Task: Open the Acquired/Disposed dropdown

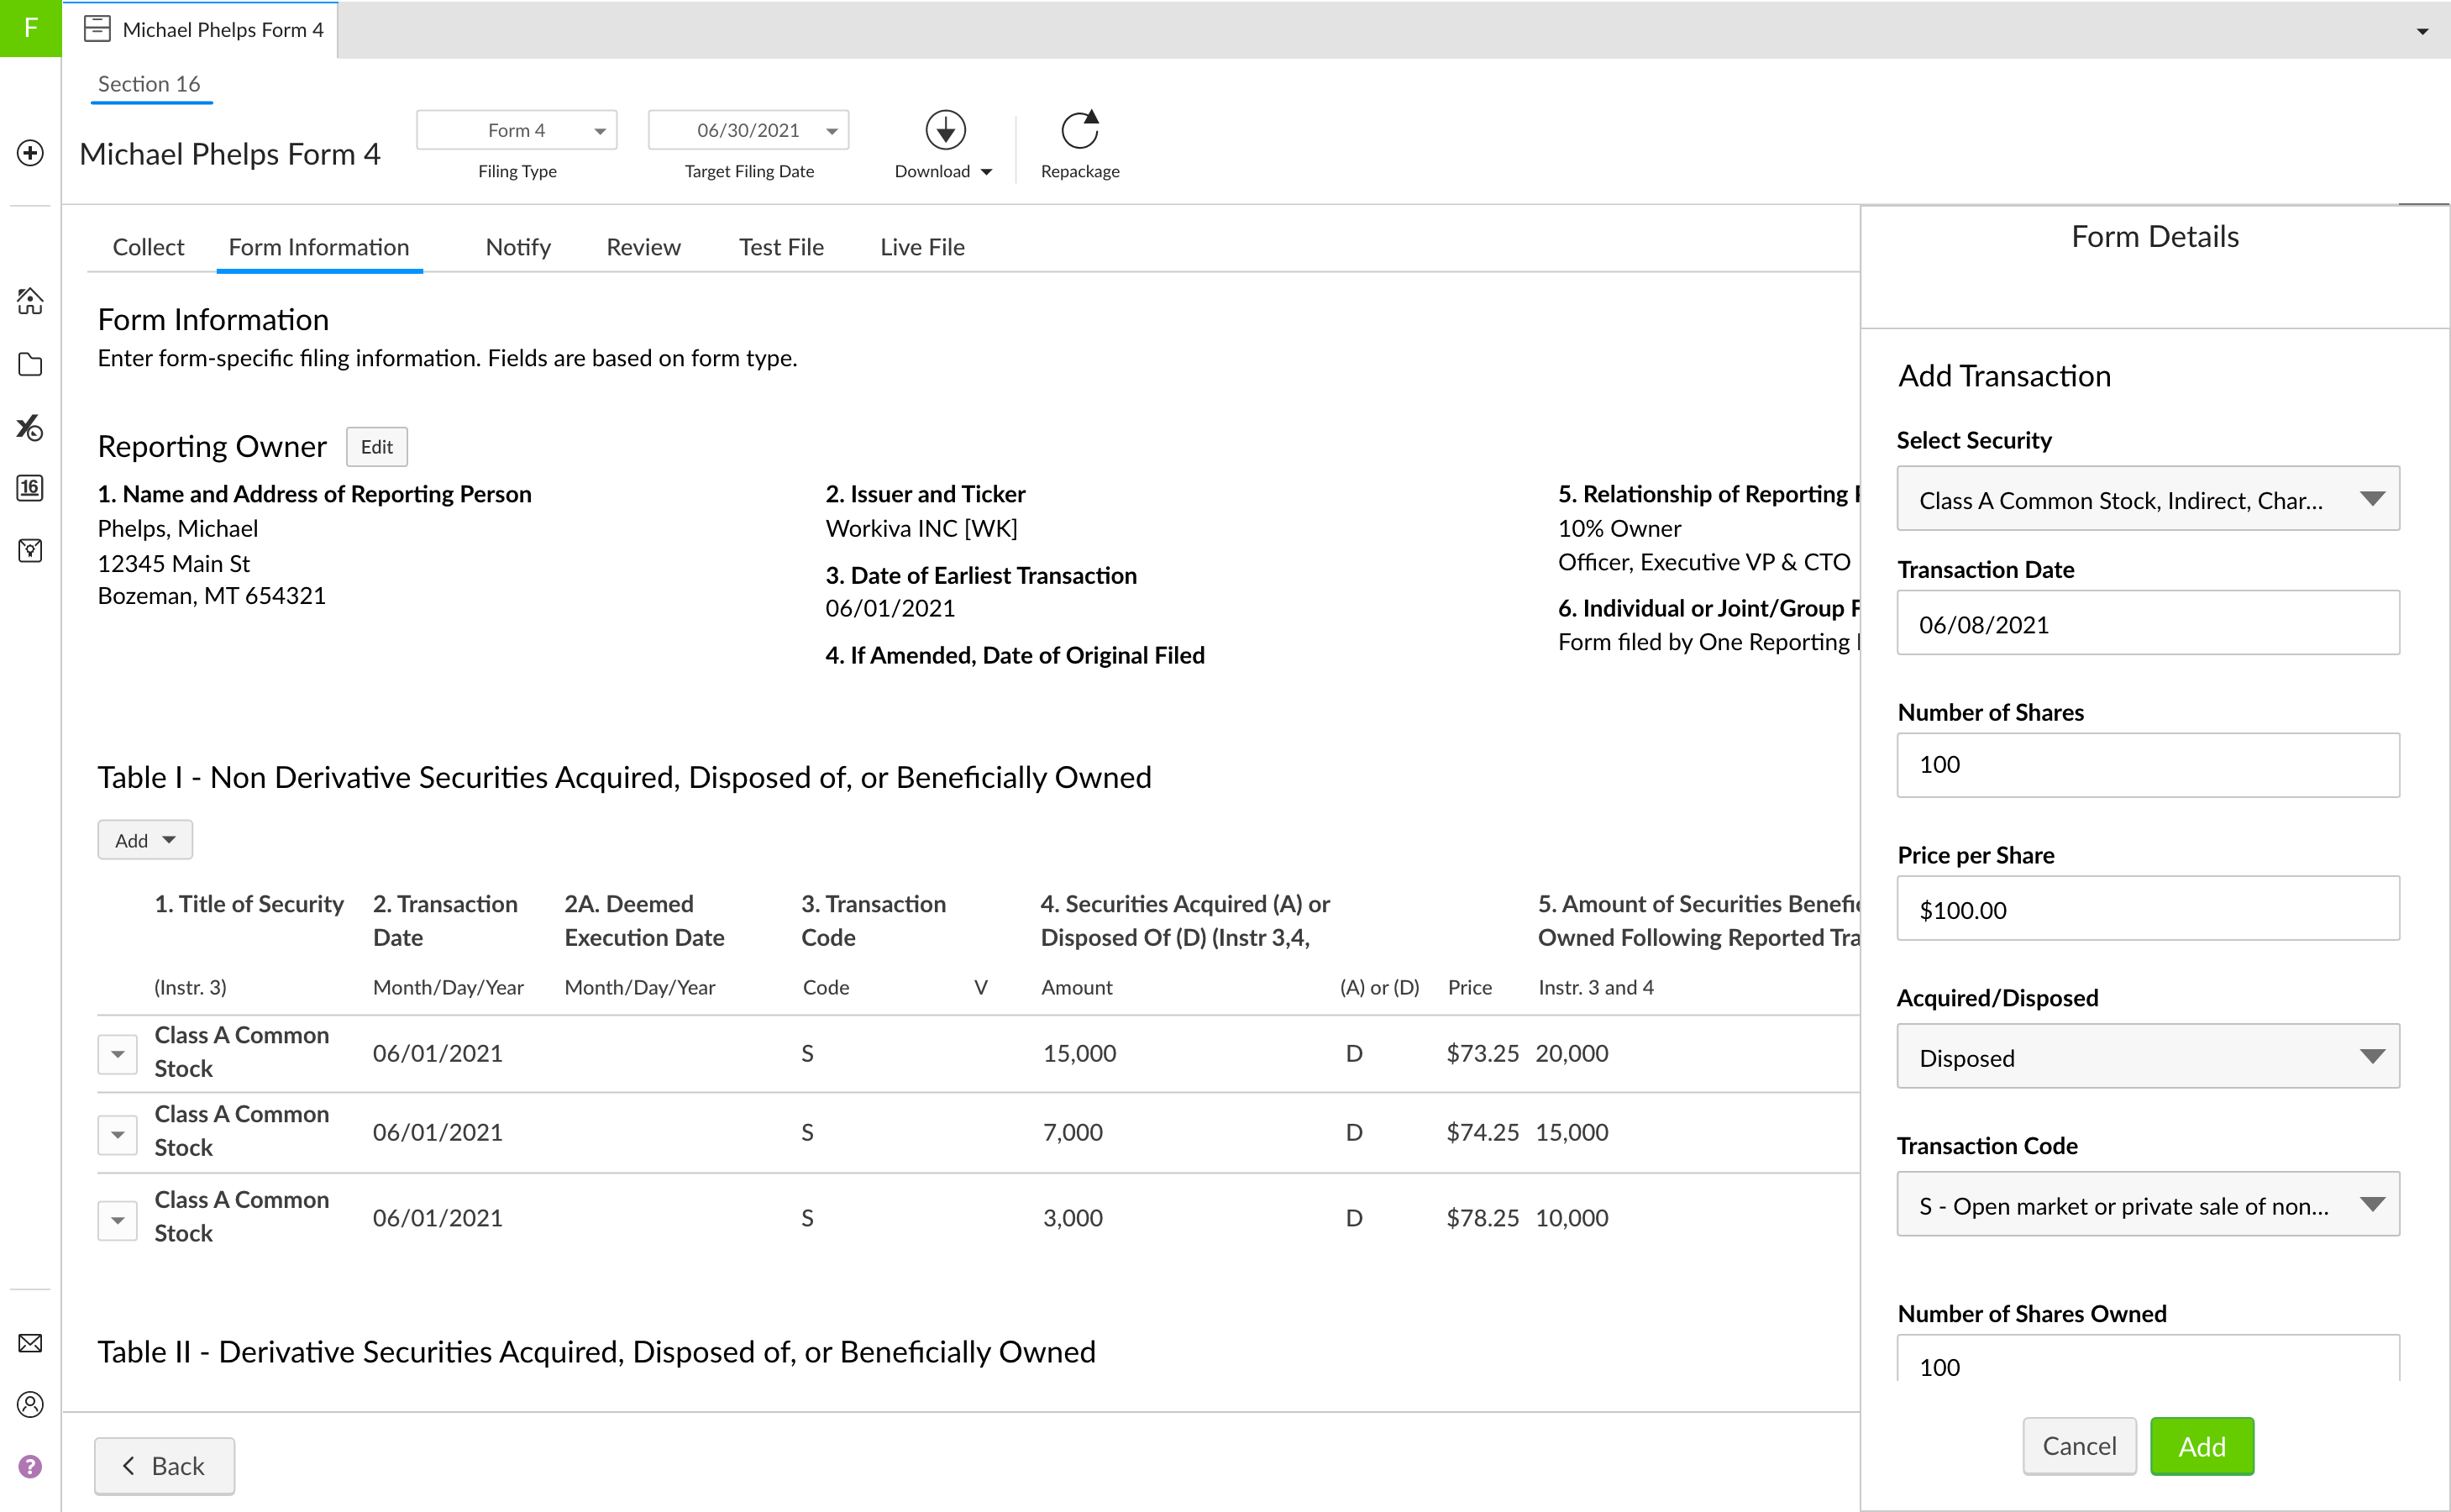Action: pyautogui.click(x=2148, y=1057)
